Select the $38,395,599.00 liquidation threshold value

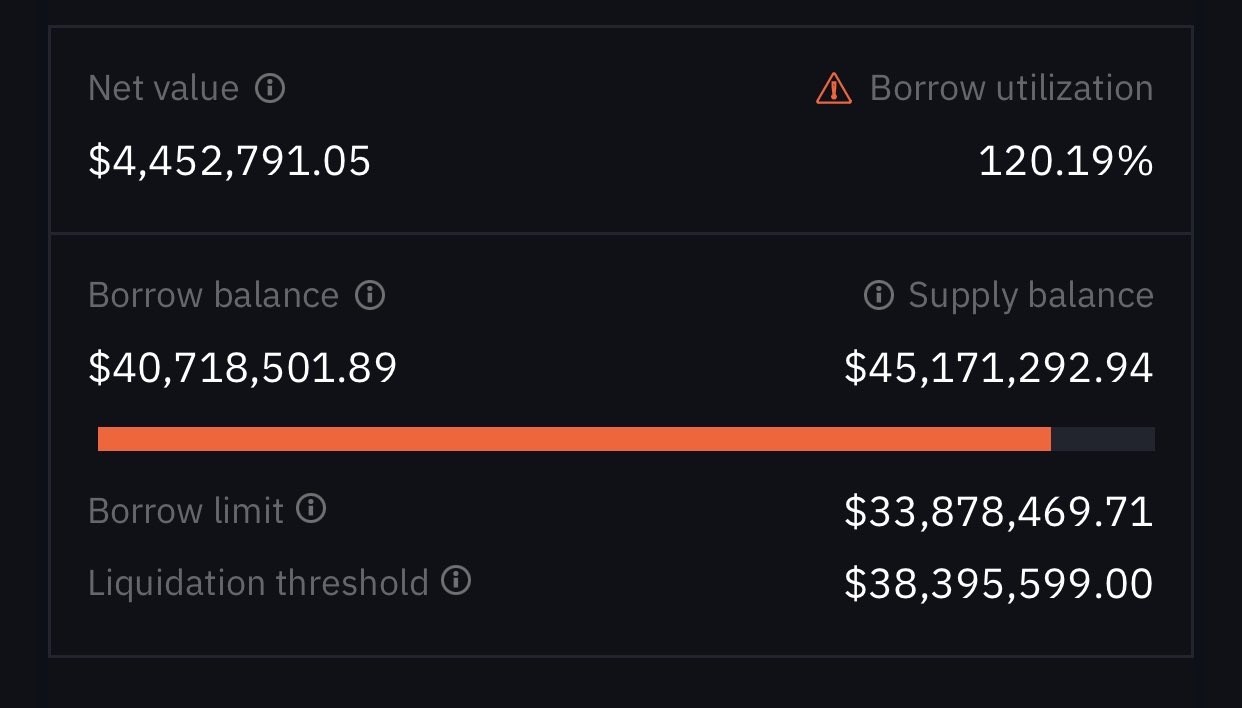coord(998,584)
